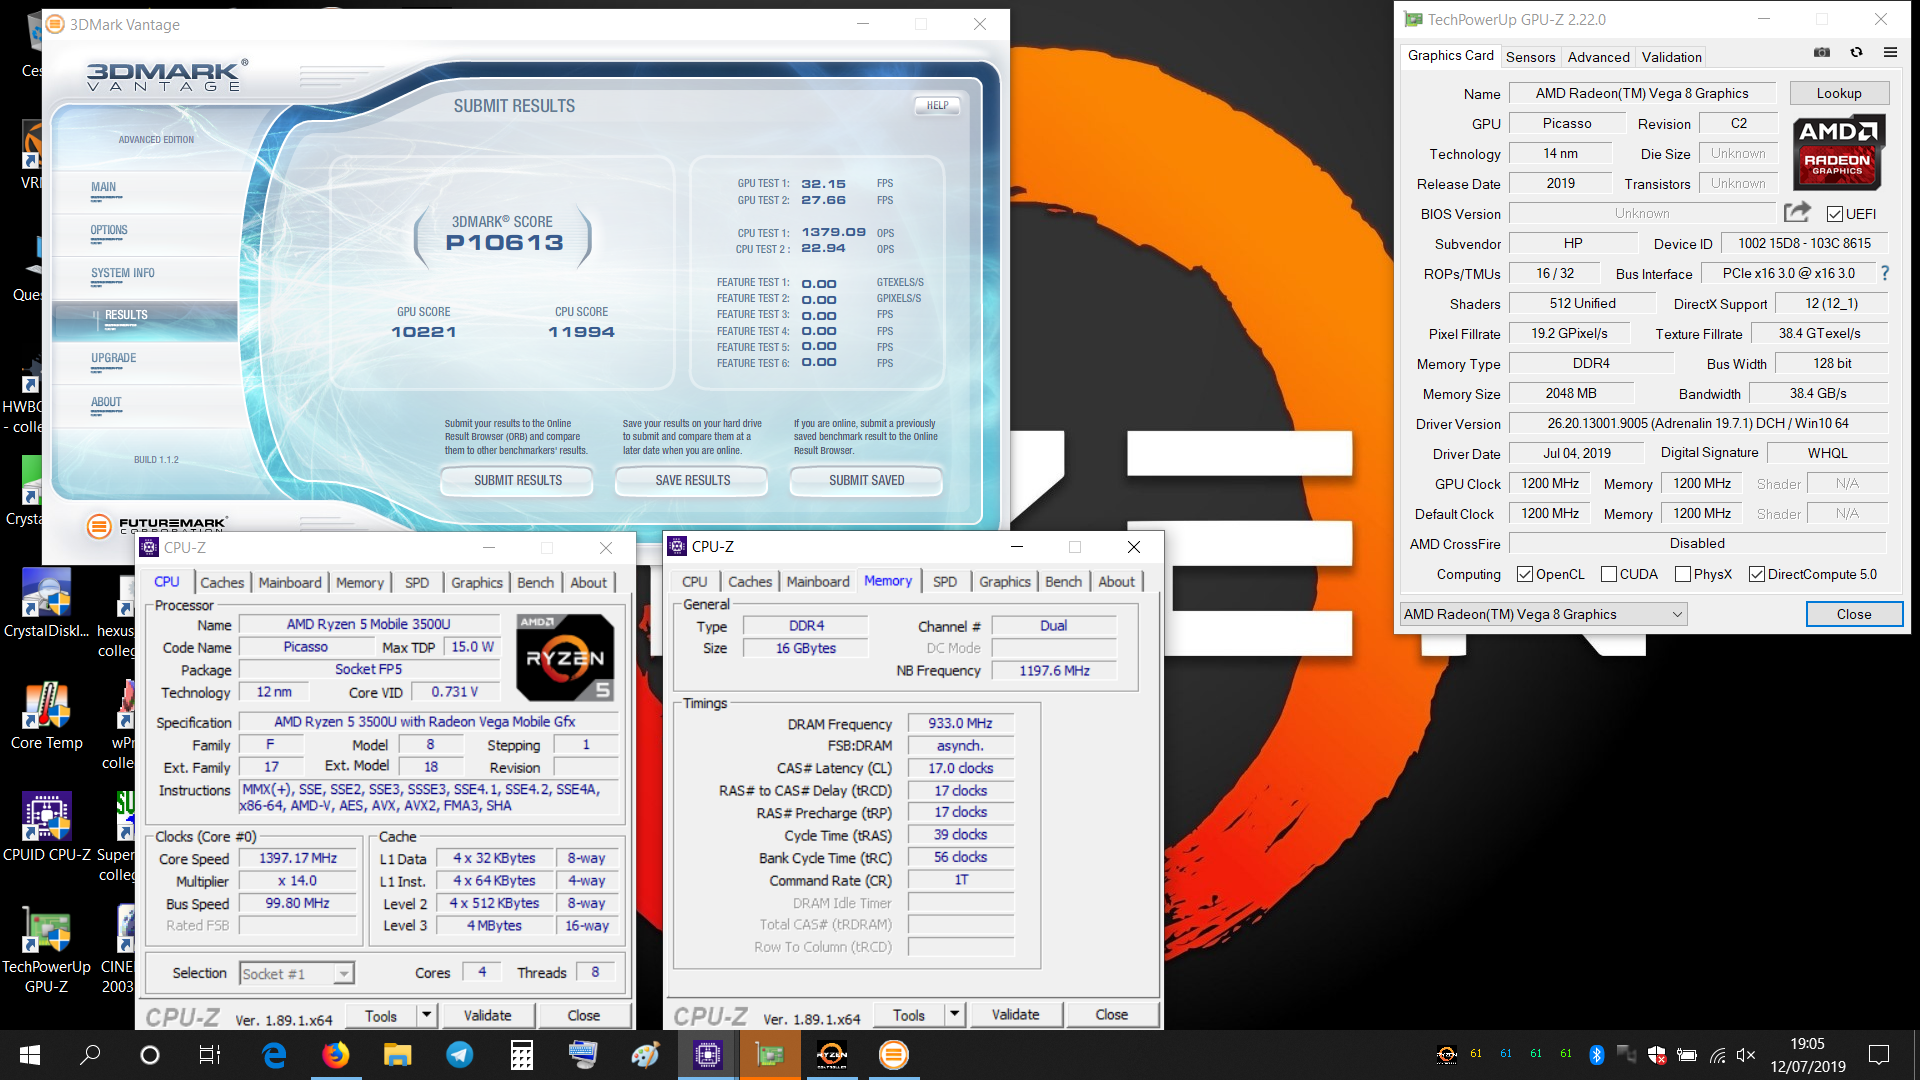
Task: Click the Driver Version field in GPU-Z
Action: click(1697, 423)
